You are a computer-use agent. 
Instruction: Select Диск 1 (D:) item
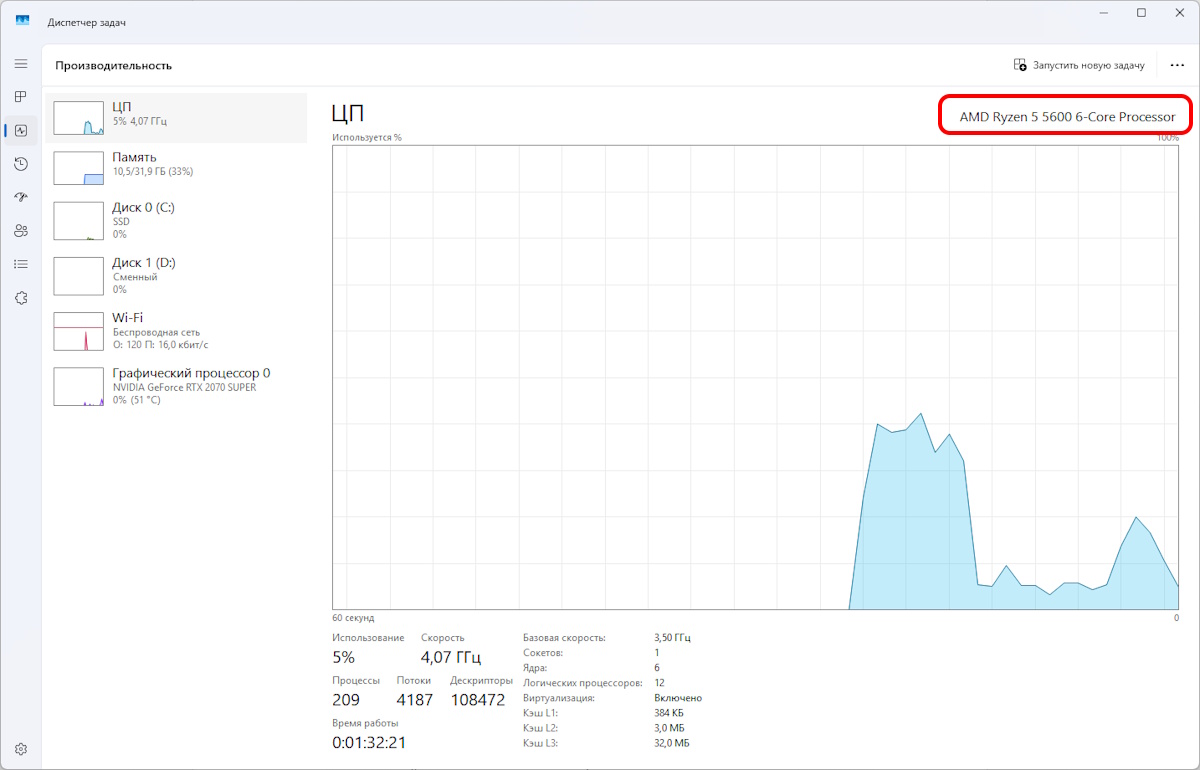coord(177,275)
